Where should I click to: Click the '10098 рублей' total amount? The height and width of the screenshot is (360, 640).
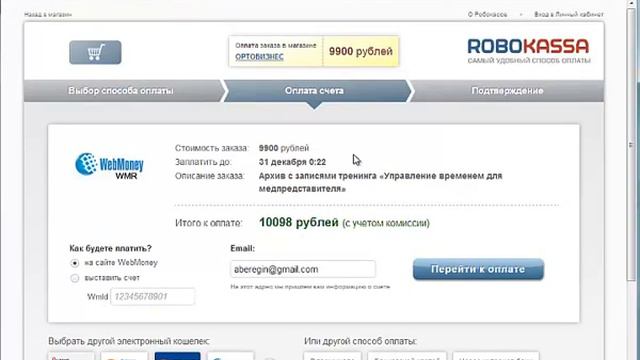click(x=299, y=222)
